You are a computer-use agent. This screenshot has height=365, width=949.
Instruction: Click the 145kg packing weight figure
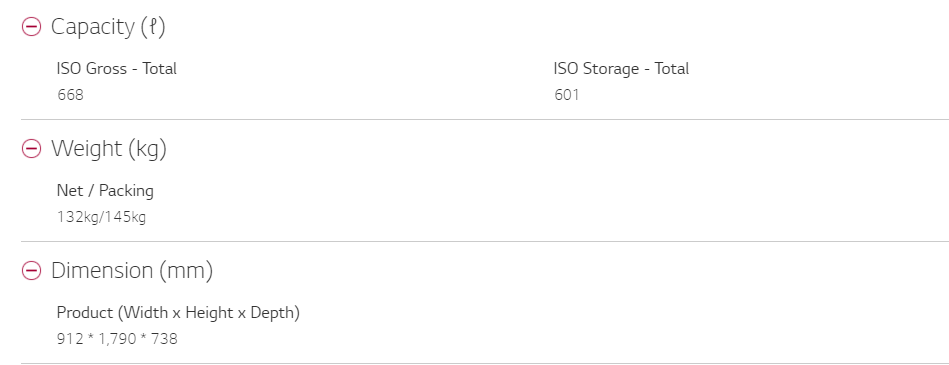(125, 217)
